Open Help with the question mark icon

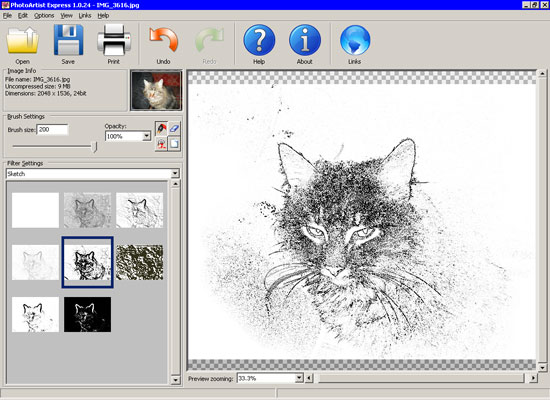[259, 40]
